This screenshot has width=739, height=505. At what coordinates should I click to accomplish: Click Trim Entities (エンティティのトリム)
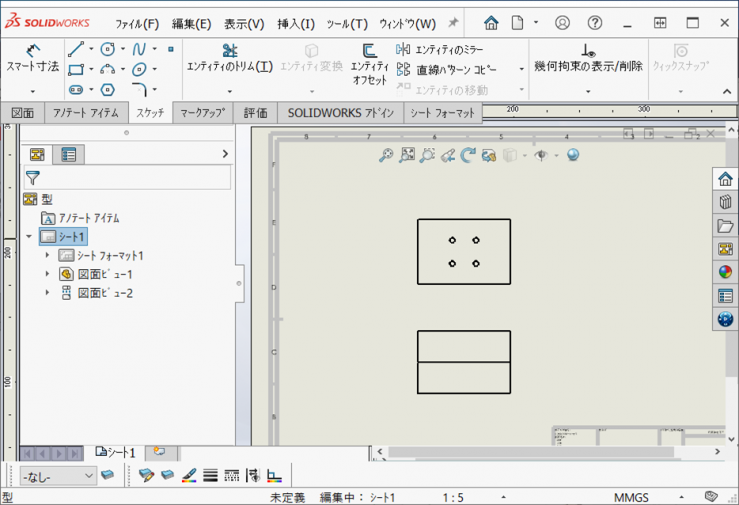[x=230, y=58]
